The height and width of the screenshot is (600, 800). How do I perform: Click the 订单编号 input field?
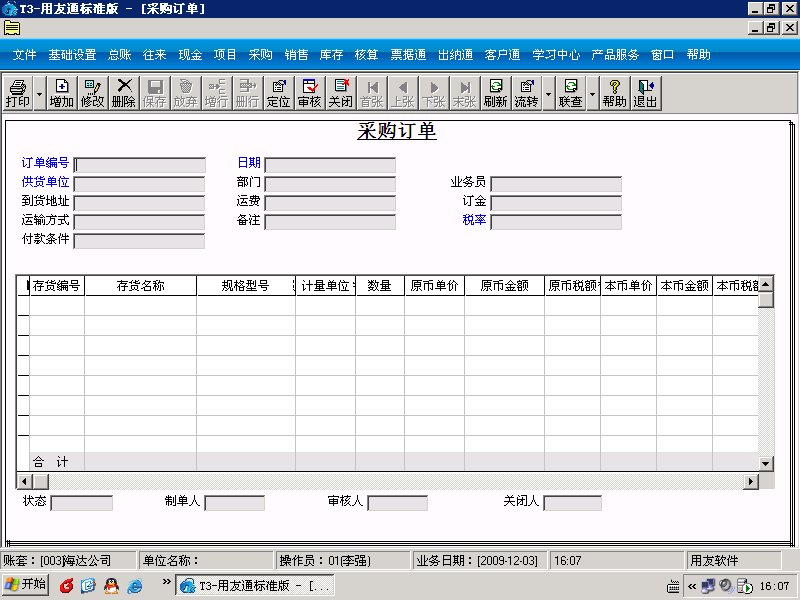[140, 165]
